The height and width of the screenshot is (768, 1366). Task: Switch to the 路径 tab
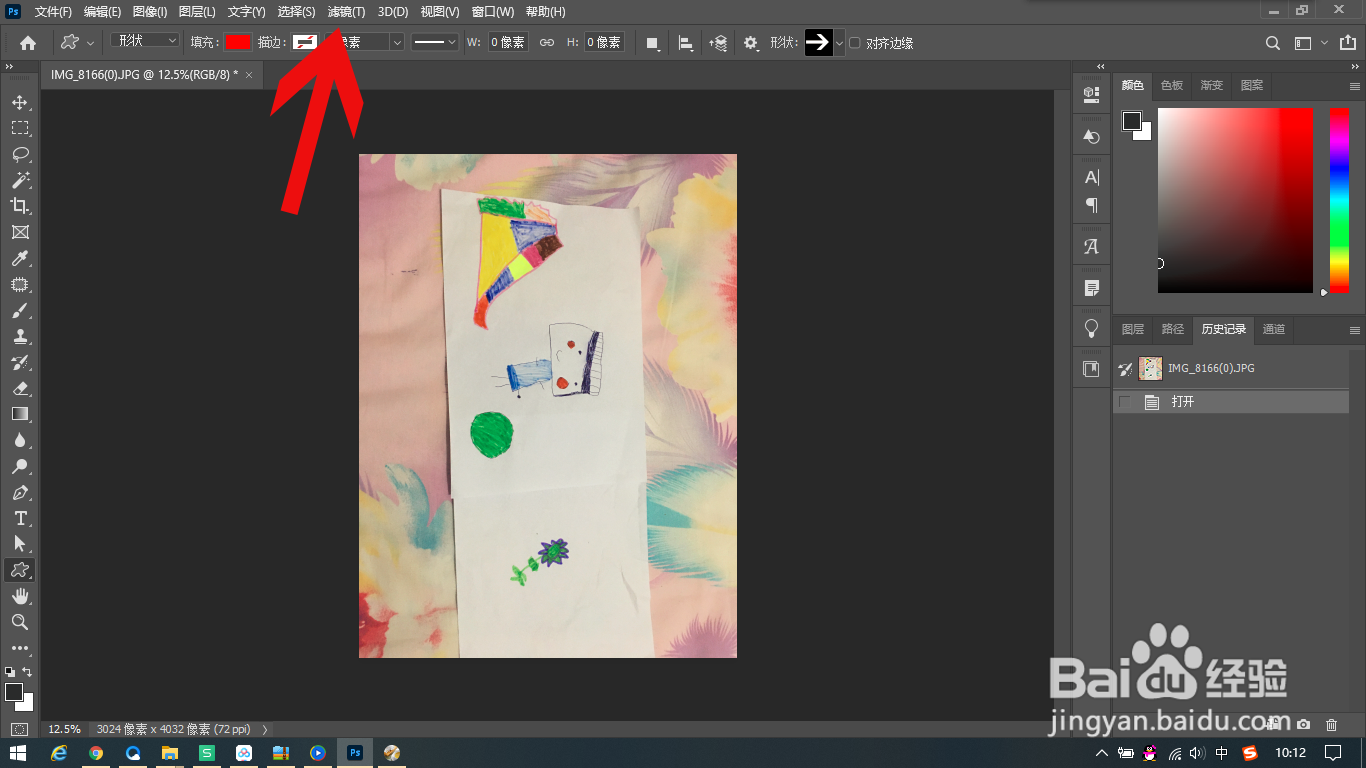tap(1173, 329)
